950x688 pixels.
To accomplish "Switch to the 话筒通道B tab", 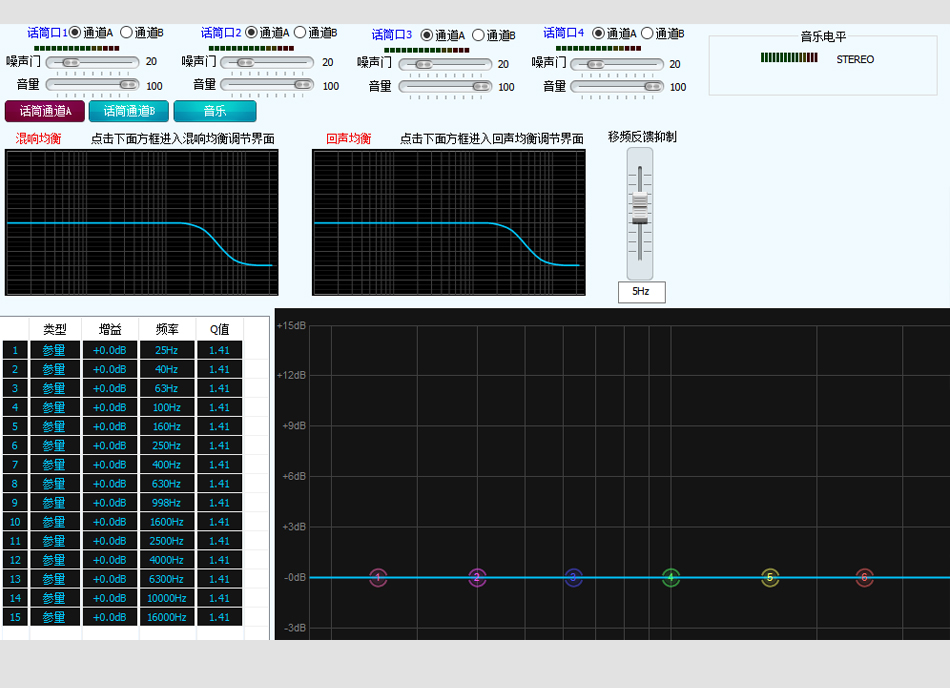I will click(128, 111).
